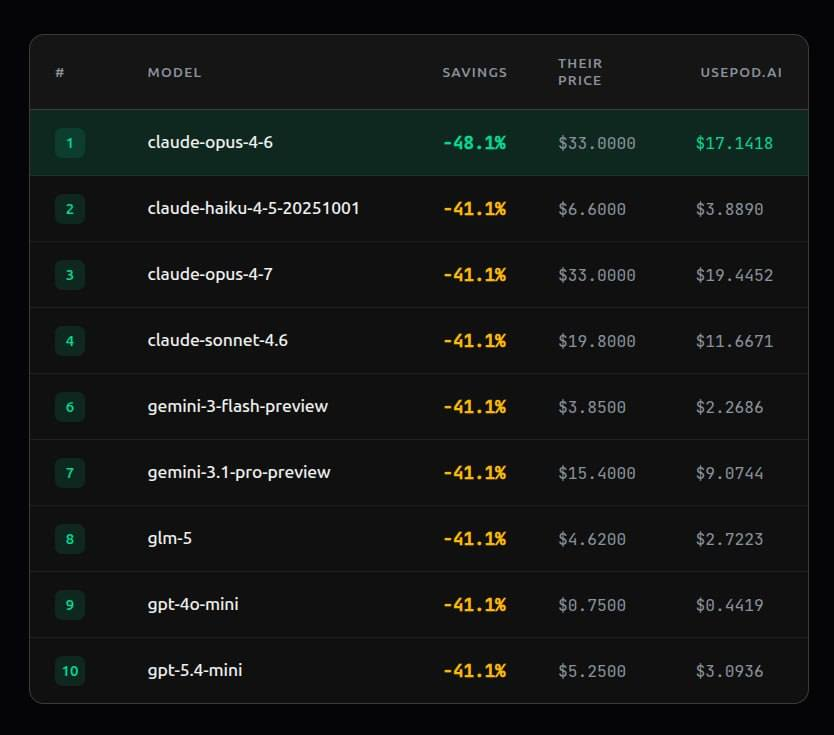Click model name gpt-5.4-mini
Image resolution: width=834 pixels, height=735 pixels.
pos(195,671)
